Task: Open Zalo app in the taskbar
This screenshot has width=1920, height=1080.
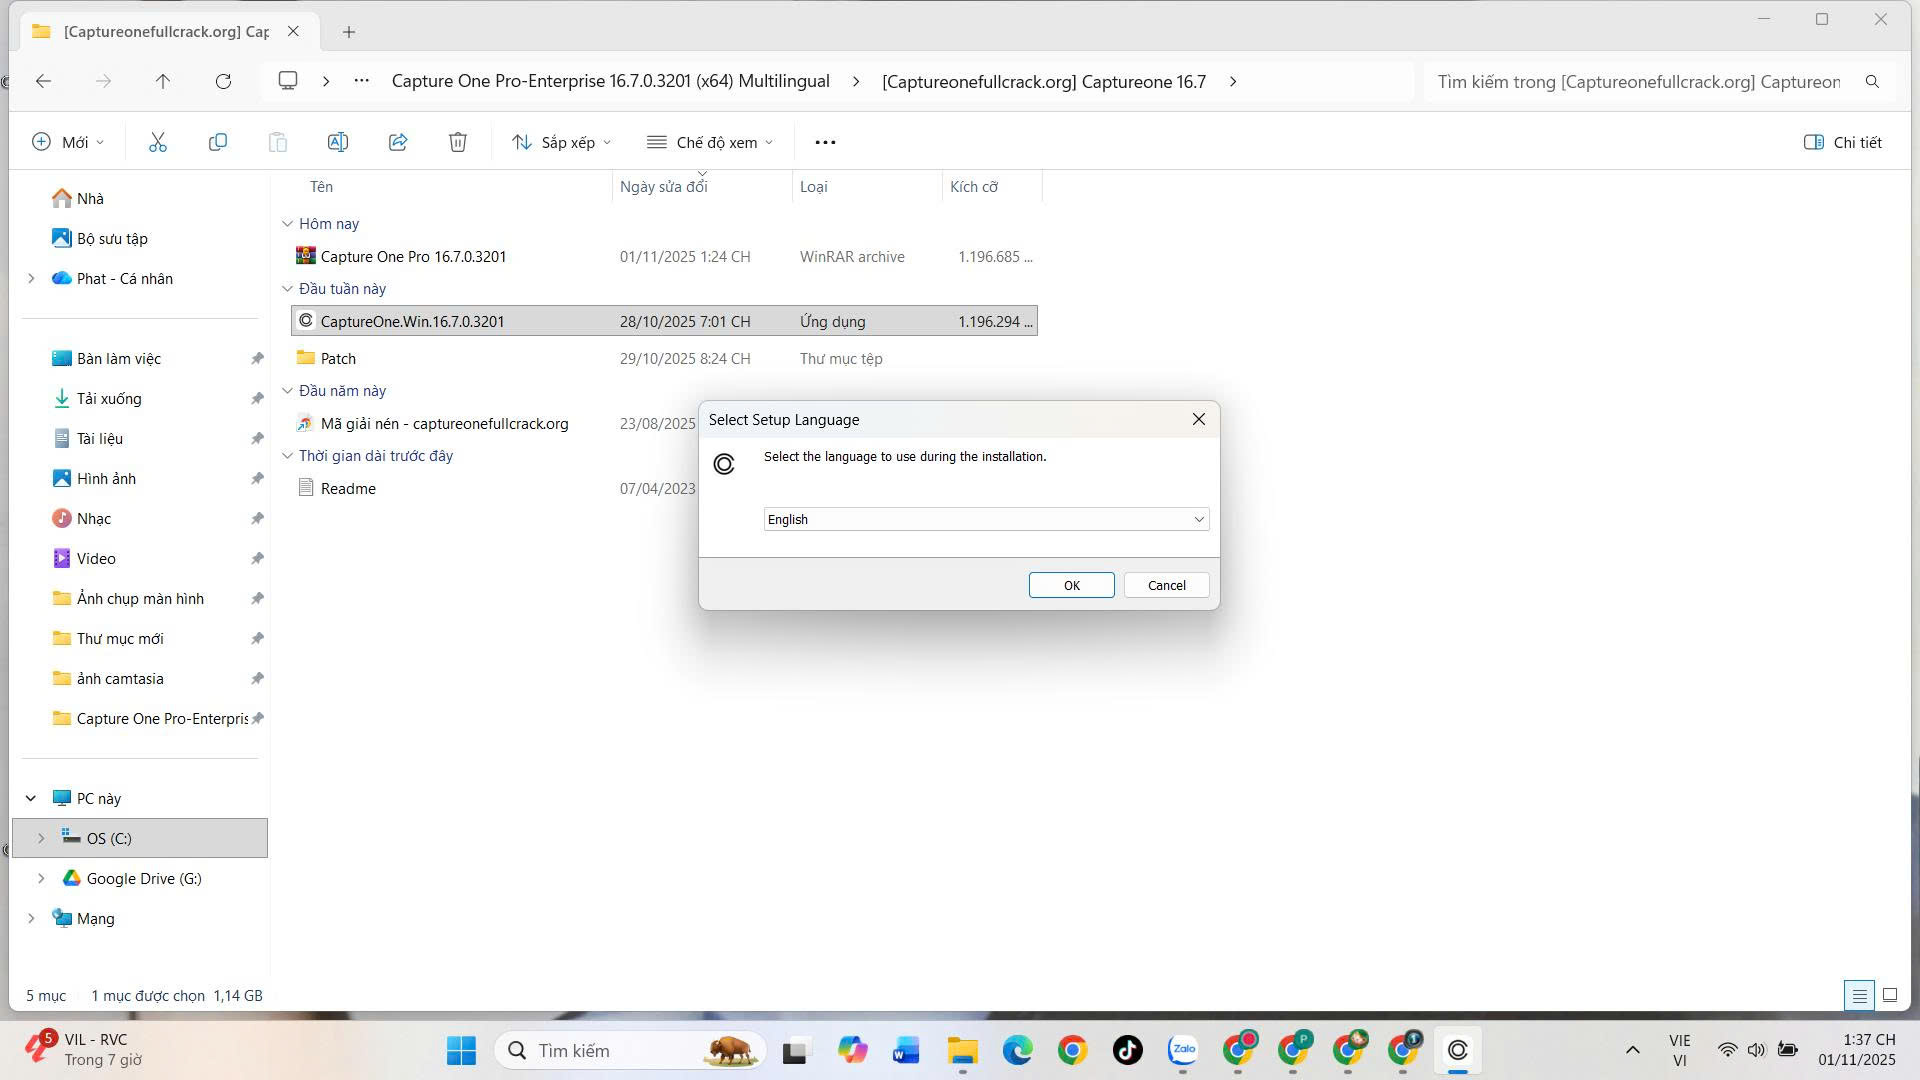Action: (1183, 1050)
